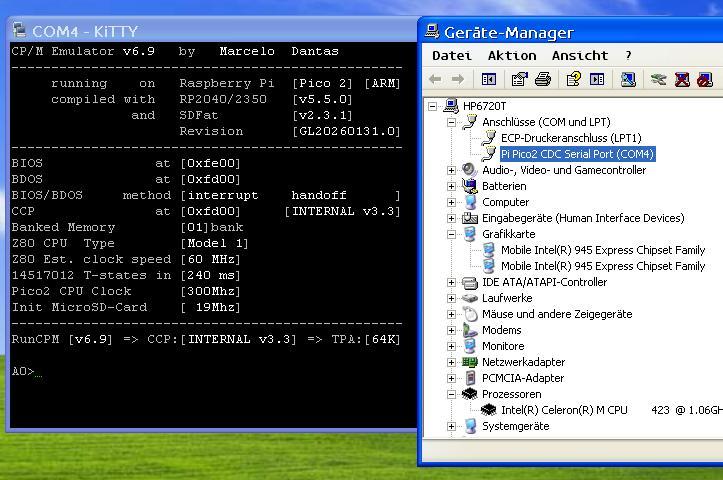The width and height of the screenshot is (723, 480).
Task: Click the COM4 - KiTTY title bar
Action: click(x=212, y=31)
